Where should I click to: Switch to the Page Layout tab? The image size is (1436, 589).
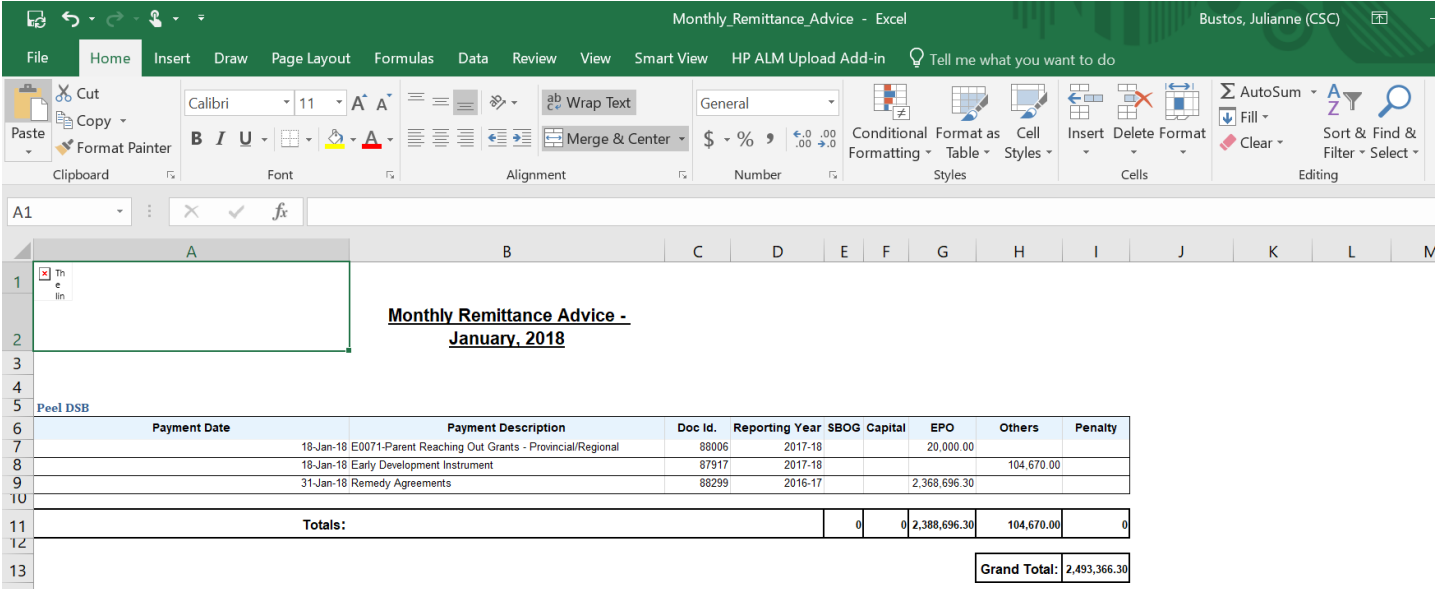[x=311, y=58]
